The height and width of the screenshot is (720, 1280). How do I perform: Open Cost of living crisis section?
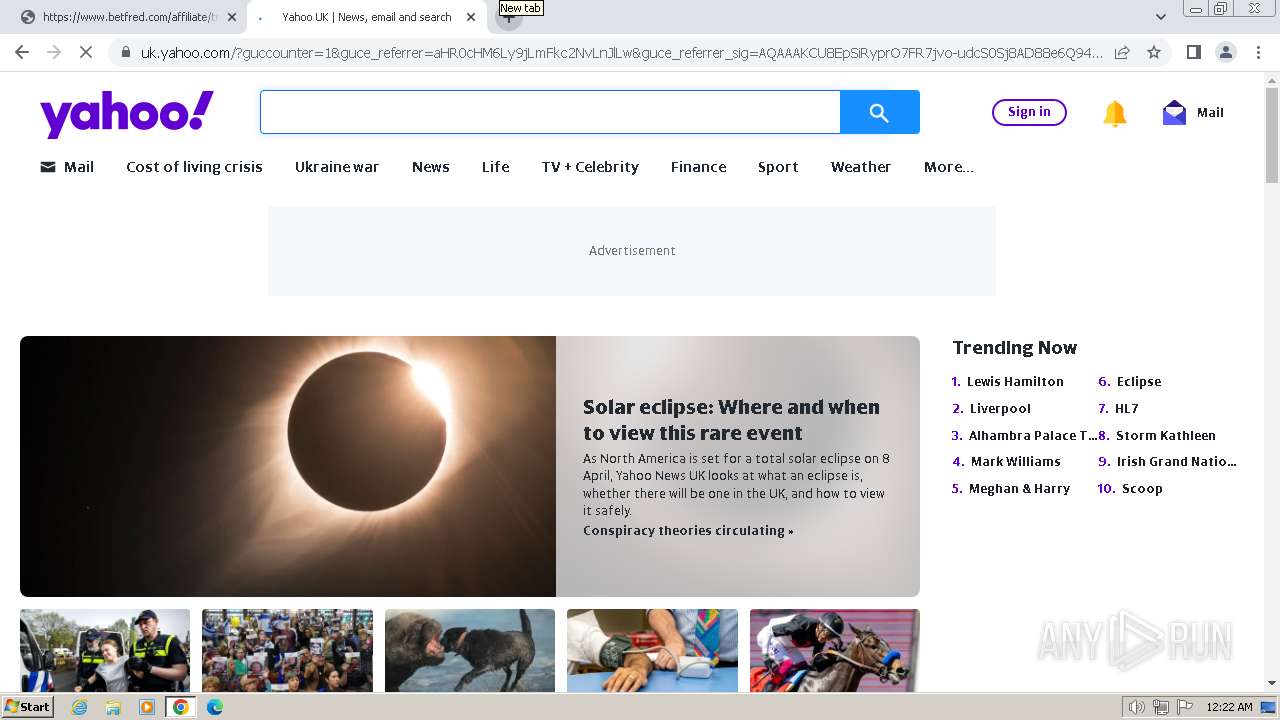point(194,167)
